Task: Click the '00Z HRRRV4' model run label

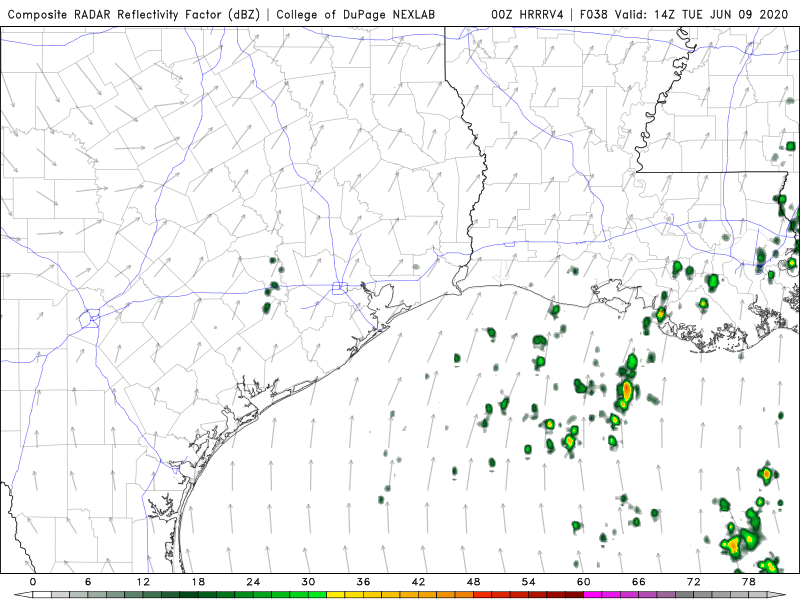Action: (527, 14)
